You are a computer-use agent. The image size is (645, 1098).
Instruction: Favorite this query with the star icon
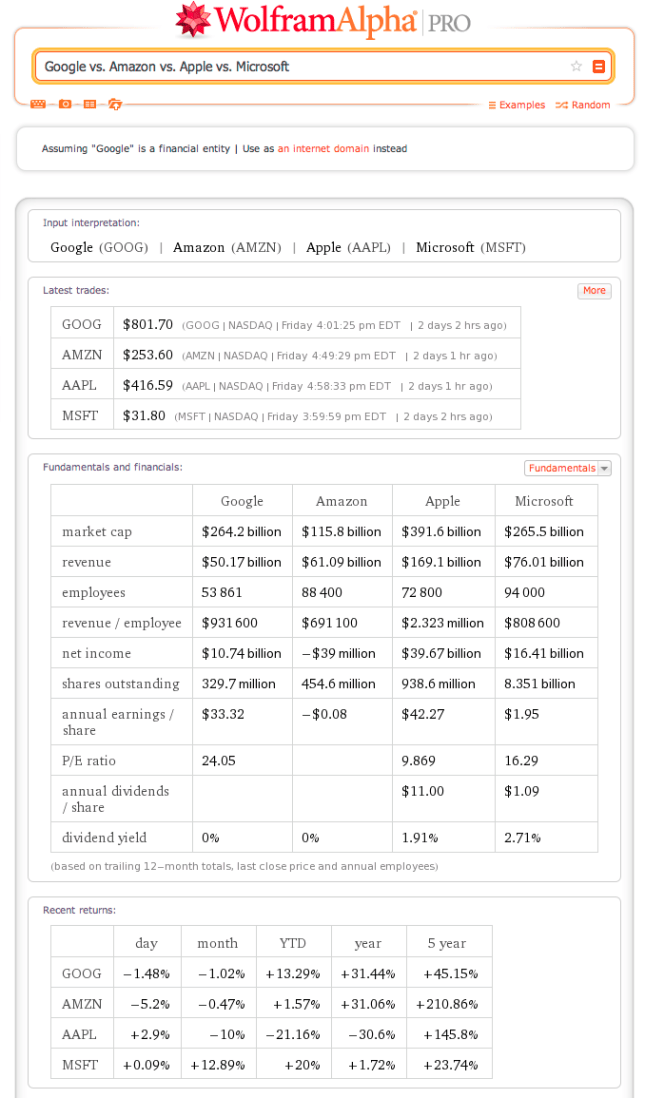click(576, 67)
